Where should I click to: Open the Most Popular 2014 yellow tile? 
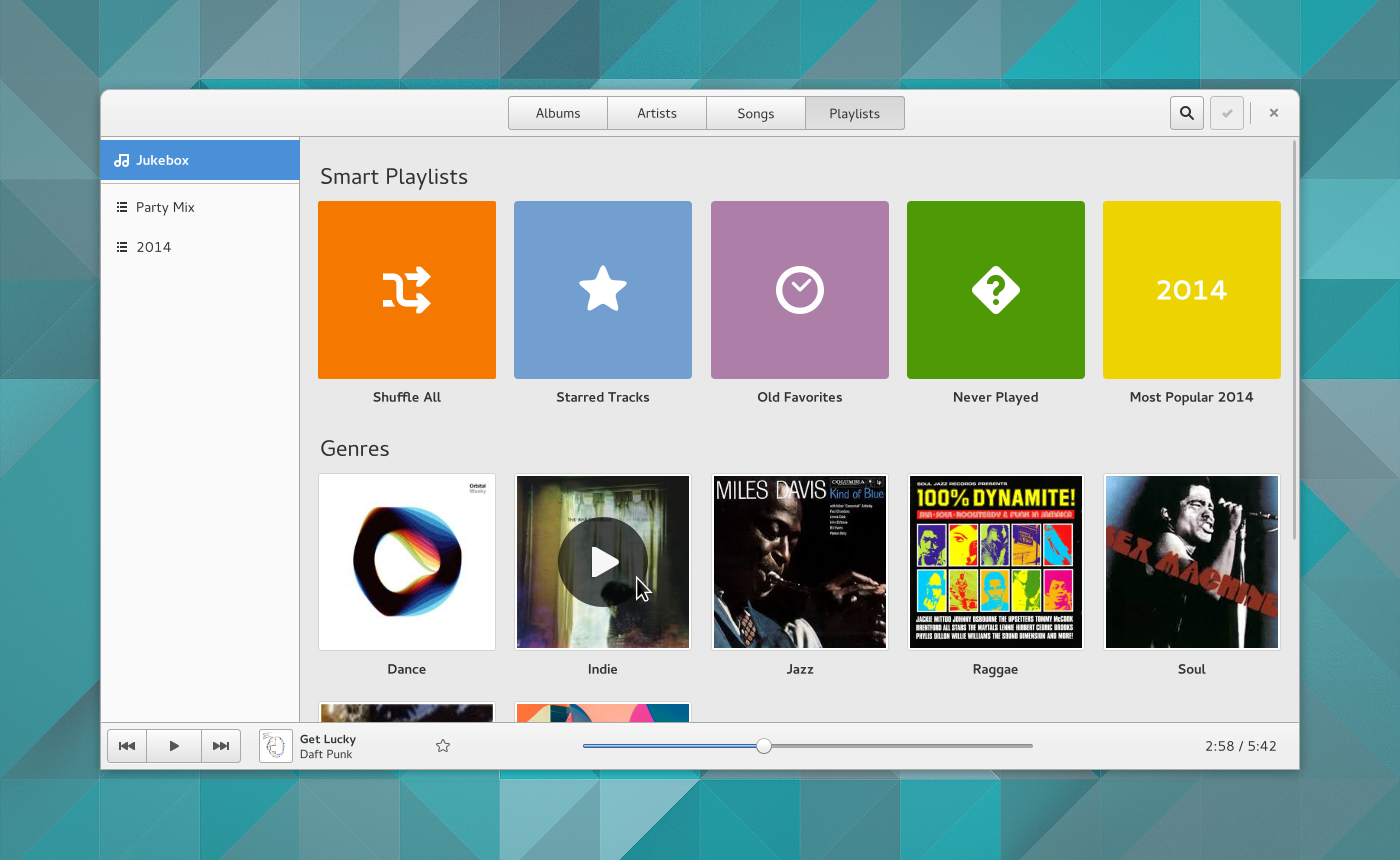point(1192,290)
